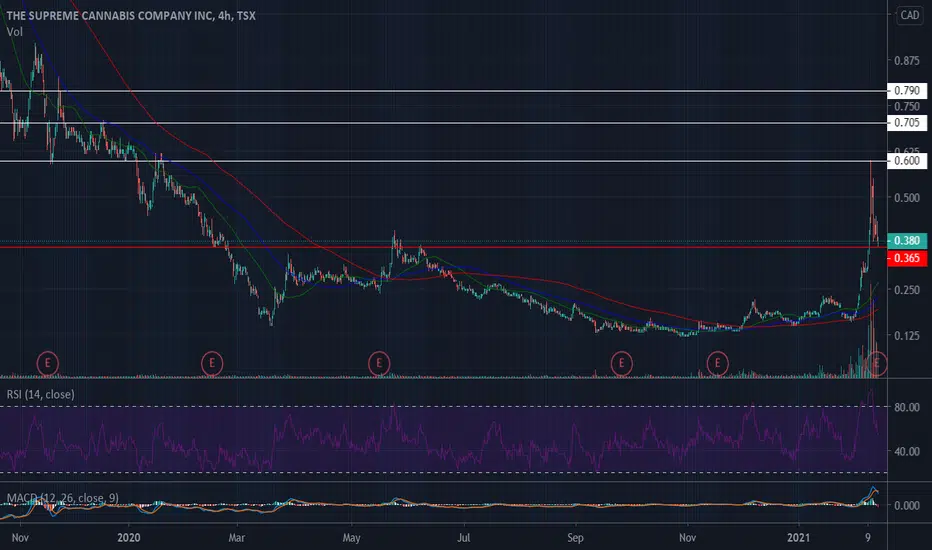This screenshot has width=932, height=550.
Task: Select the 0.600 resistance level label
Action: (x=906, y=161)
